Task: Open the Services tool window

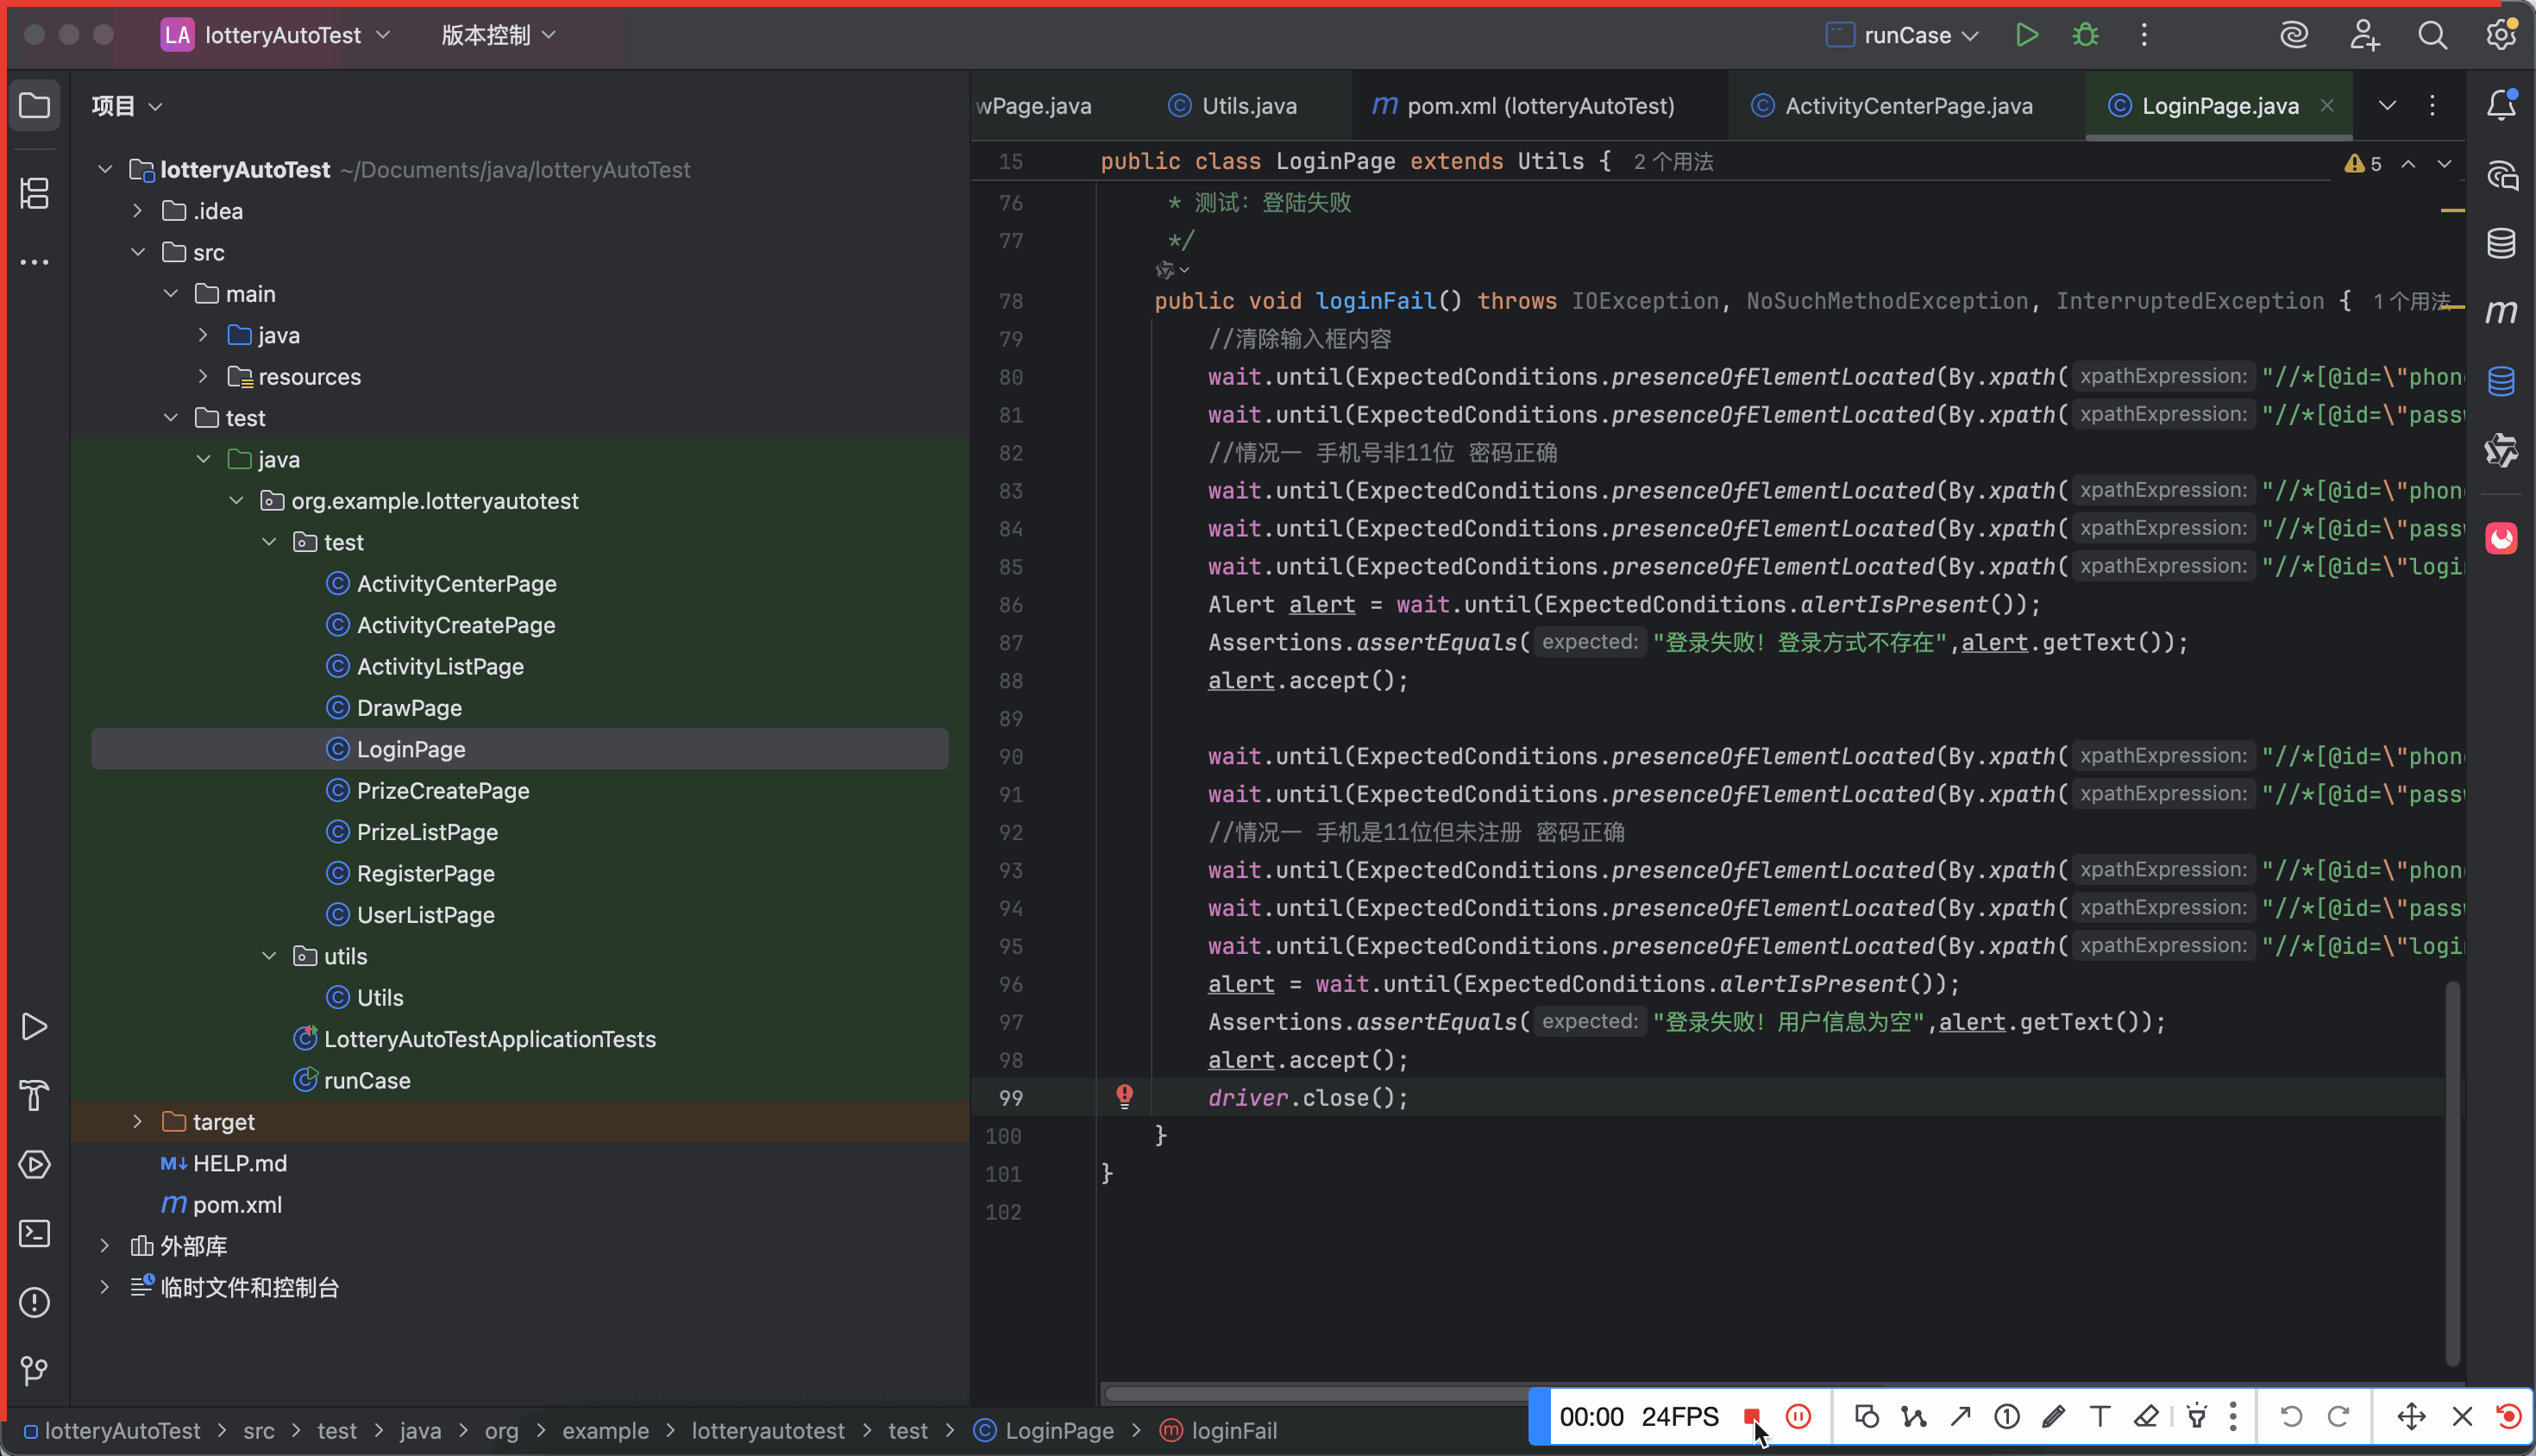Action: [35, 1164]
